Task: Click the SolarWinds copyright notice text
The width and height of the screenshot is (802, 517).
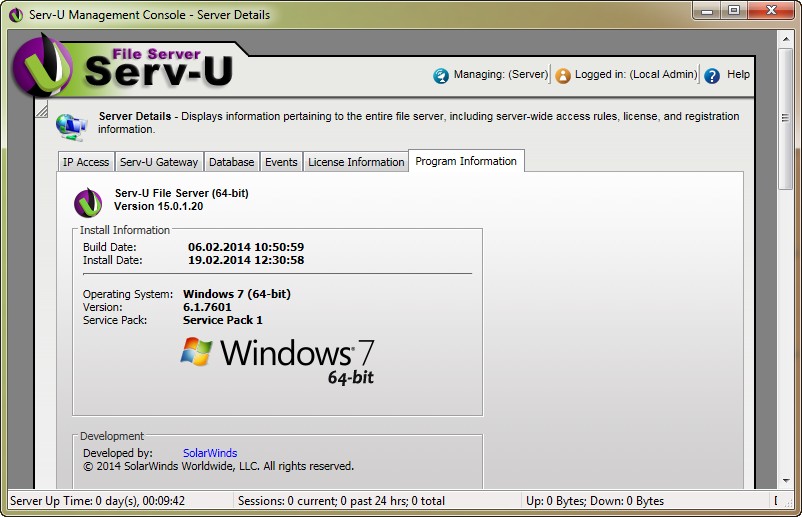Action: point(218,466)
